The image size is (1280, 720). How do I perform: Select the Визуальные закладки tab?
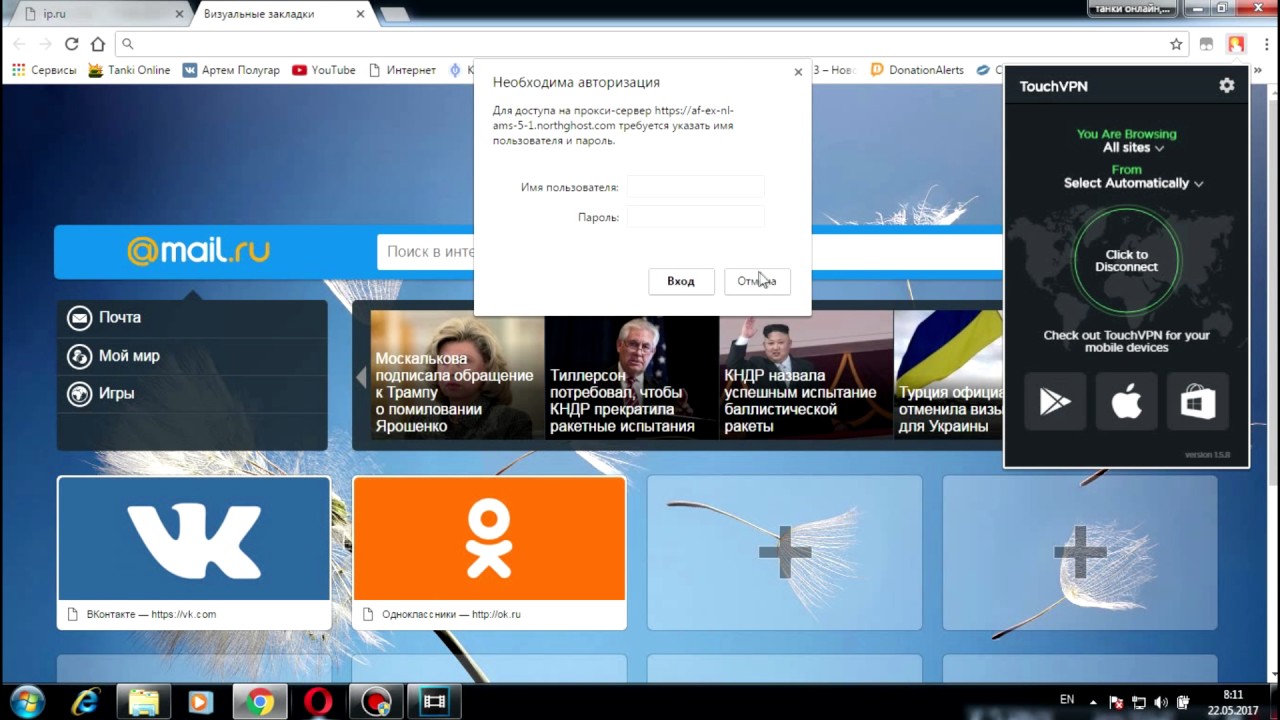pyautogui.click(x=283, y=14)
